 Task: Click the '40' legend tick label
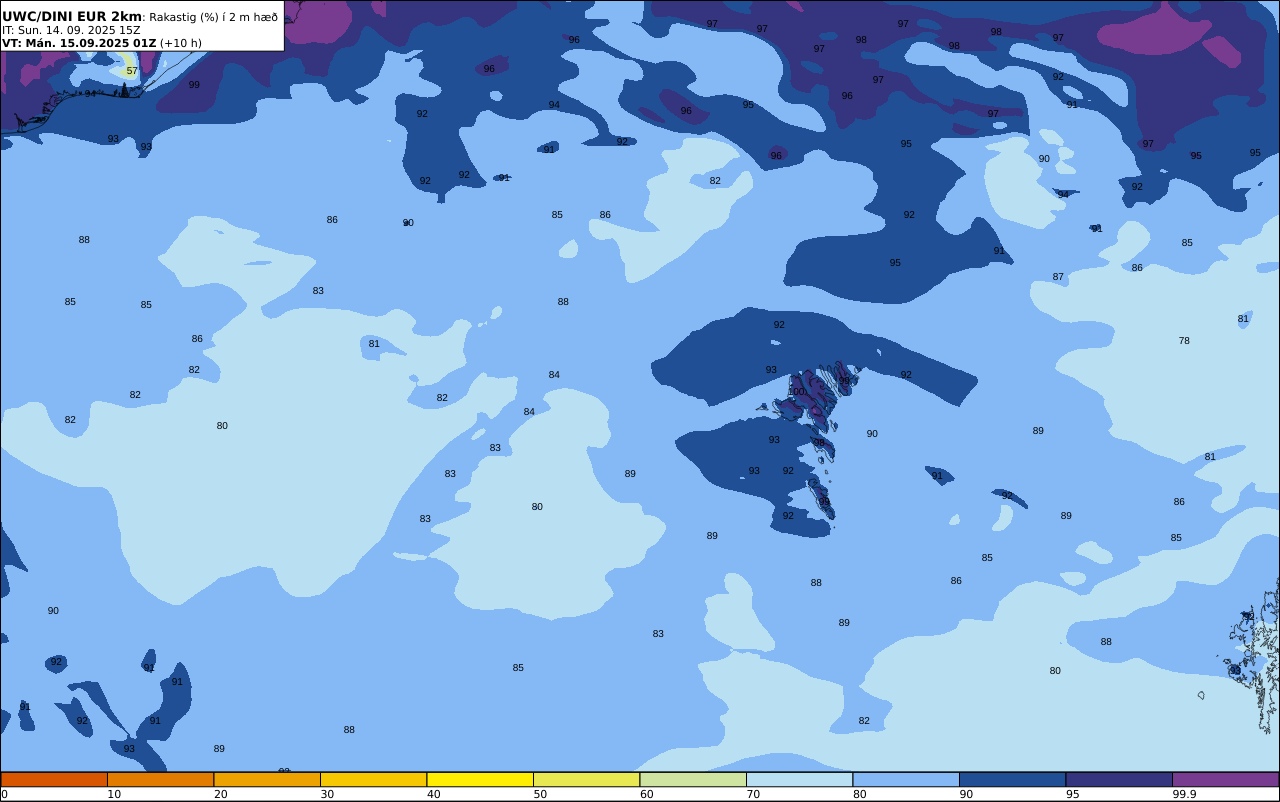[434, 794]
